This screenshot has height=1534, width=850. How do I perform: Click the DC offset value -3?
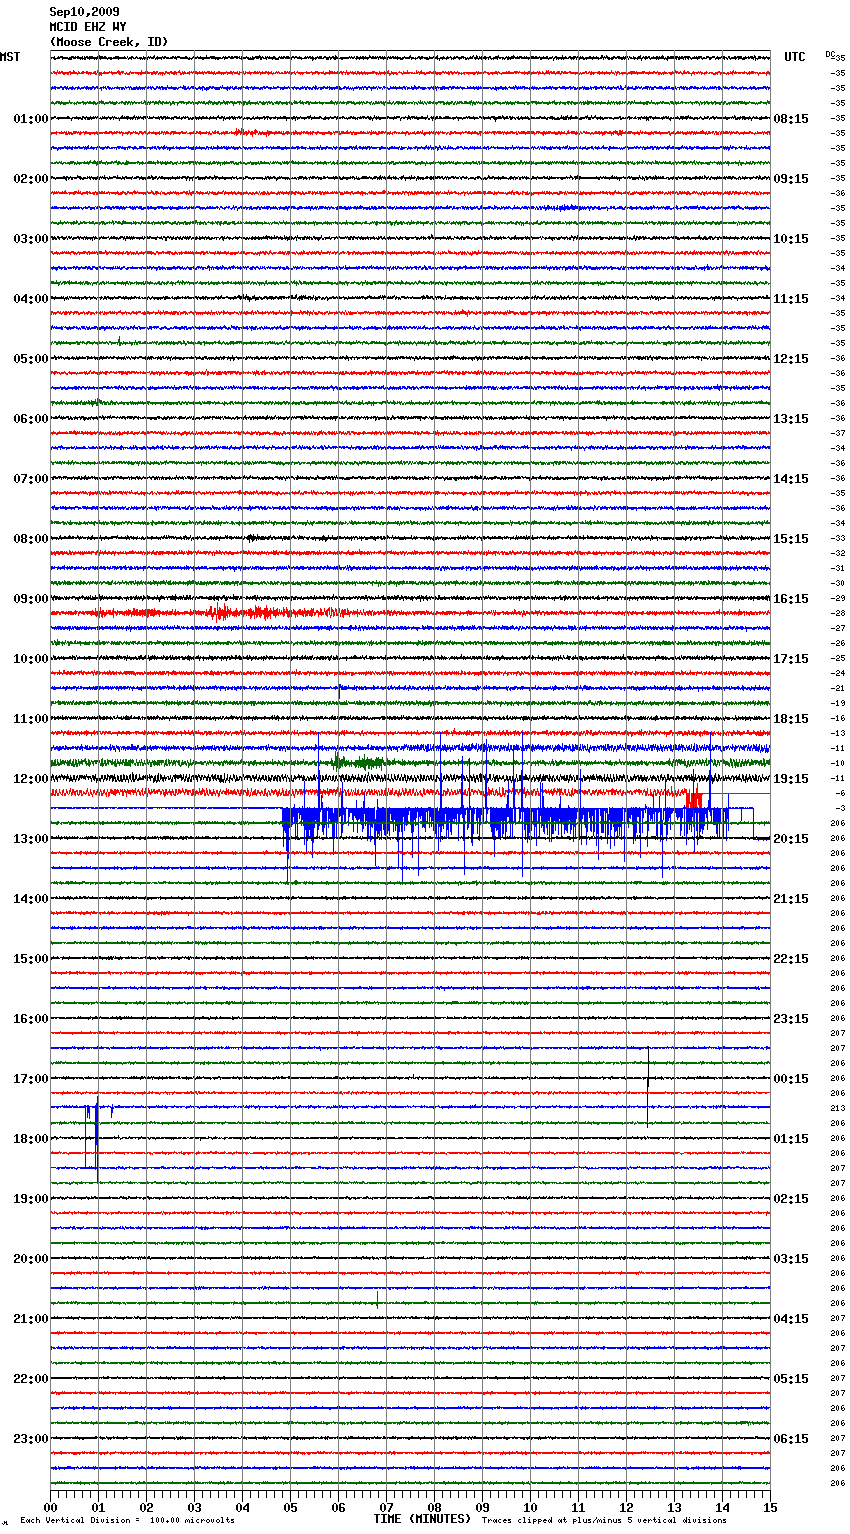tap(840, 808)
